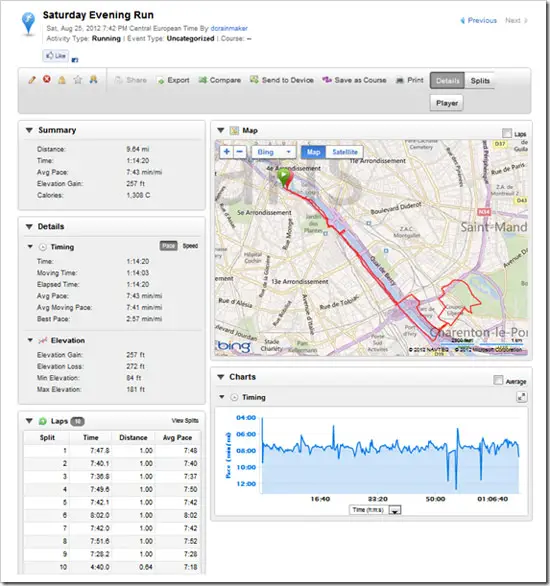Switch to the Splits tab
The image size is (550, 586).
(x=480, y=81)
